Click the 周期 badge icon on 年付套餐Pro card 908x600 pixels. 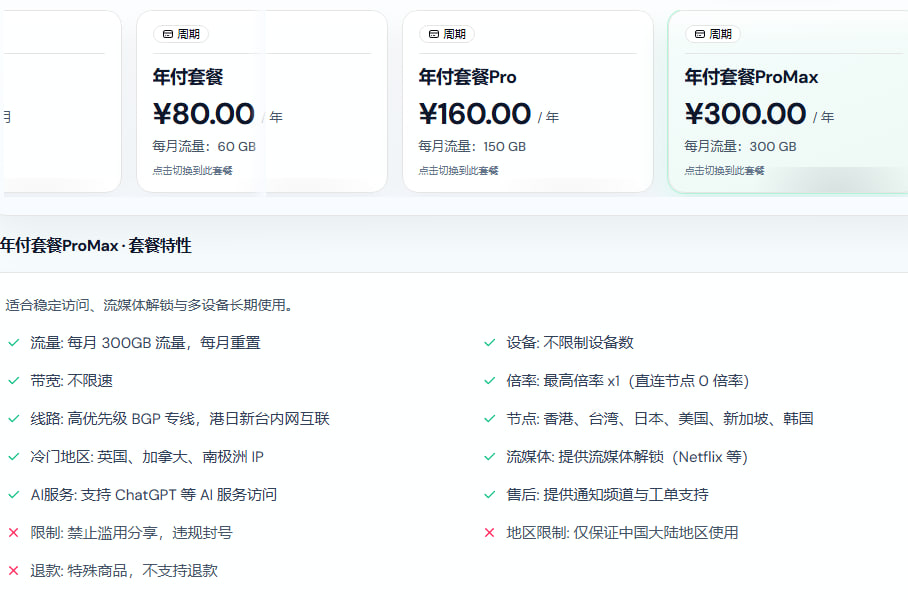[433, 34]
